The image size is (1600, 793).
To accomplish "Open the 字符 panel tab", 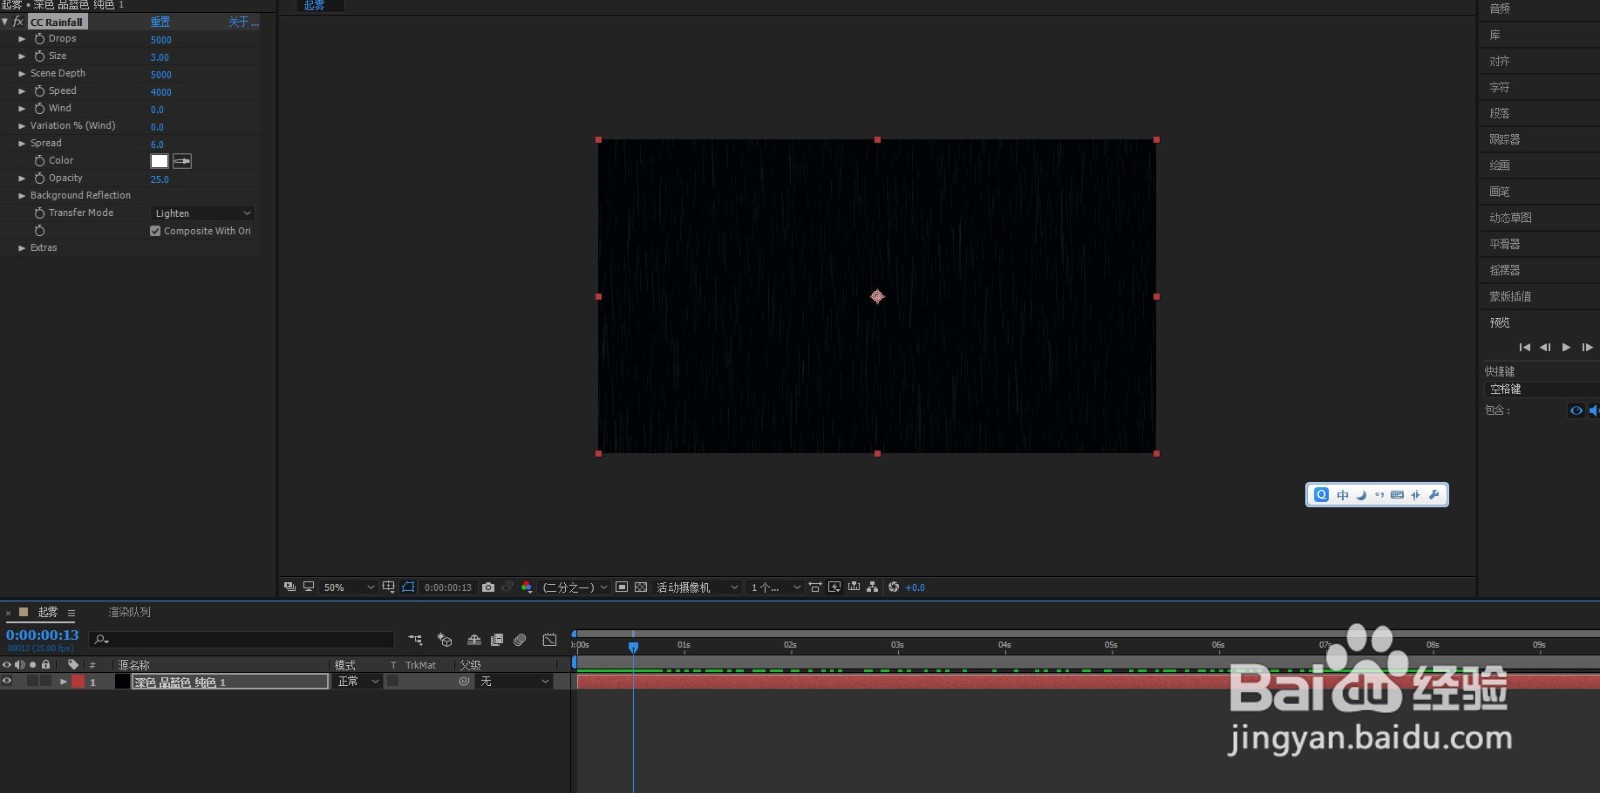I will coord(1500,87).
